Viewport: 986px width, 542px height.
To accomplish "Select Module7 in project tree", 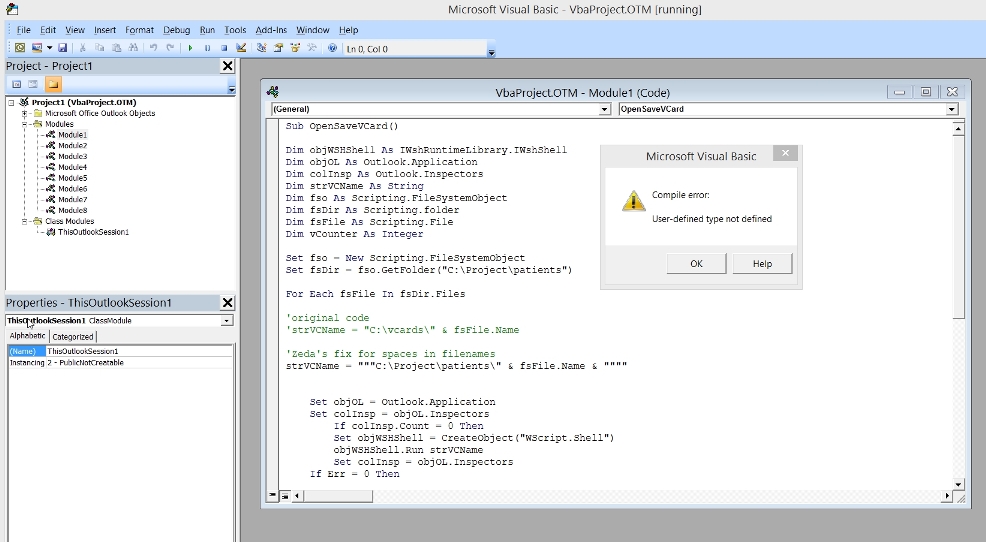I will pyautogui.click(x=72, y=199).
